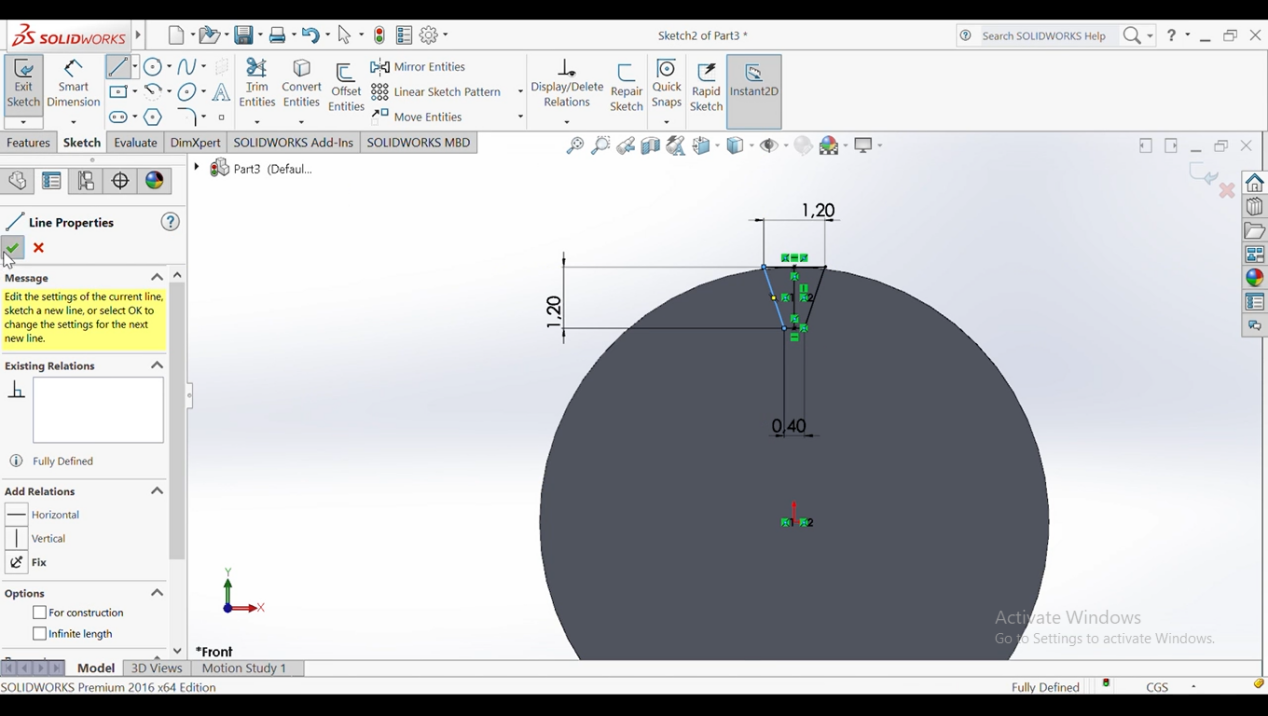Click the Exit Sketch icon
Image resolution: width=1268 pixels, height=716 pixels.
click(x=23, y=85)
